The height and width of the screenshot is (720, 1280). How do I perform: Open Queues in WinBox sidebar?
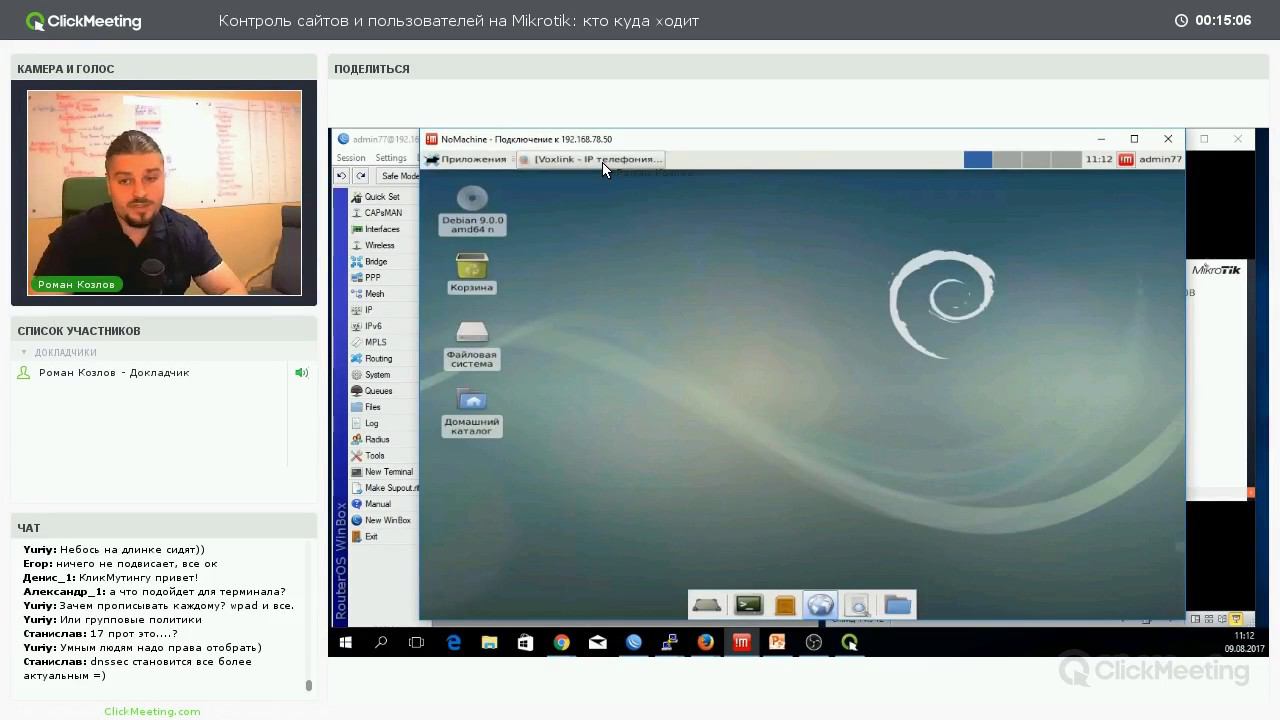[378, 391]
